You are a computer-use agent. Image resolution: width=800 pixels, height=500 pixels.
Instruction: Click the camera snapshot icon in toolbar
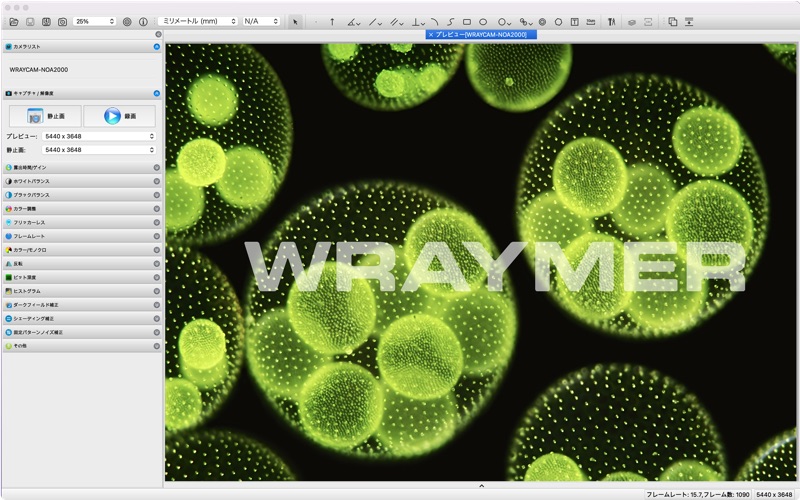[62, 21]
